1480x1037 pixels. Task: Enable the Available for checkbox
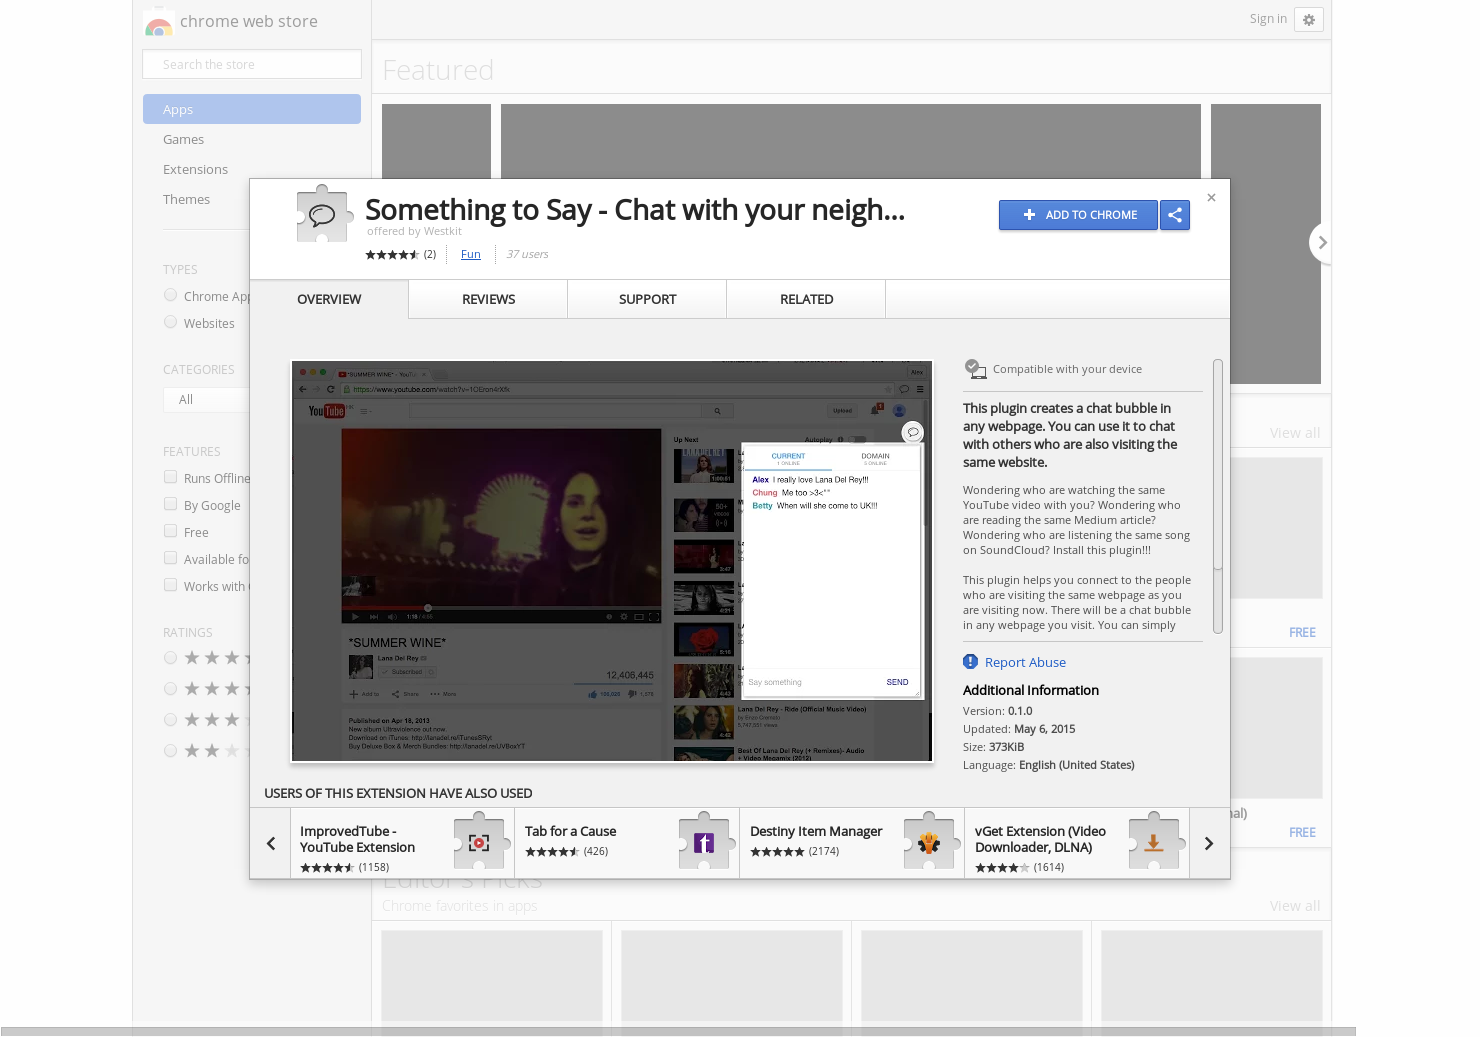pos(170,558)
